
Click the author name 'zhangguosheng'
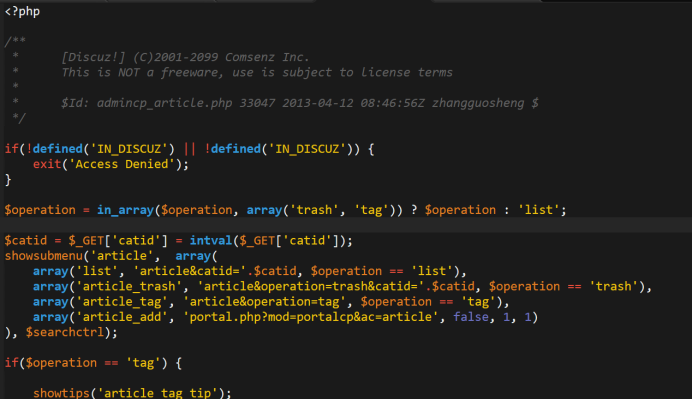[x=478, y=103]
